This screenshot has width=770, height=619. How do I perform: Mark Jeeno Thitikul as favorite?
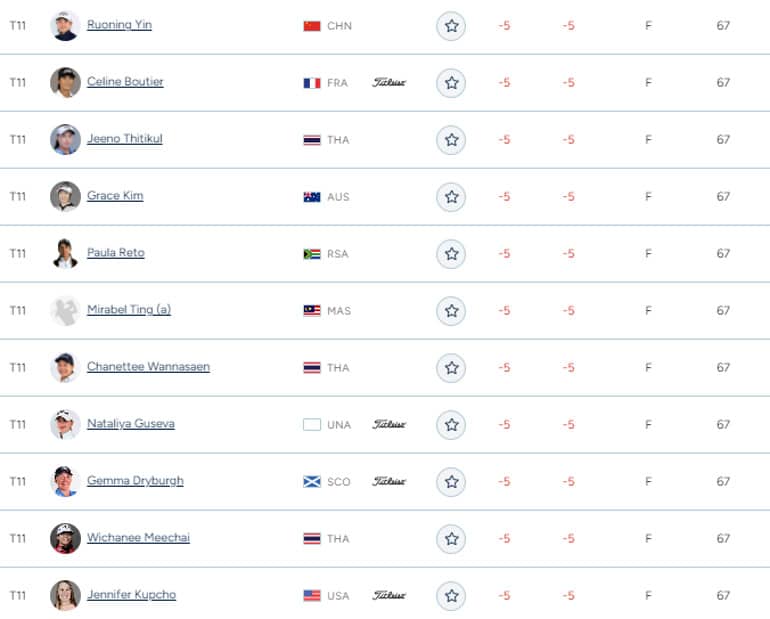tap(451, 140)
